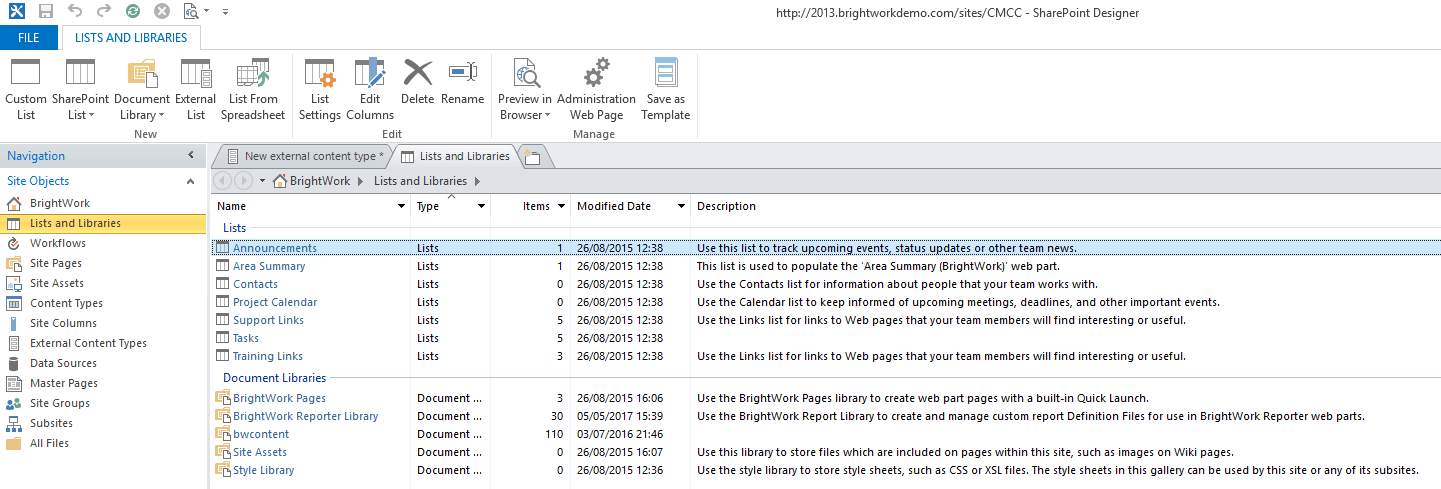Create a new Custom List
The height and width of the screenshot is (489, 1441).
pos(26,90)
